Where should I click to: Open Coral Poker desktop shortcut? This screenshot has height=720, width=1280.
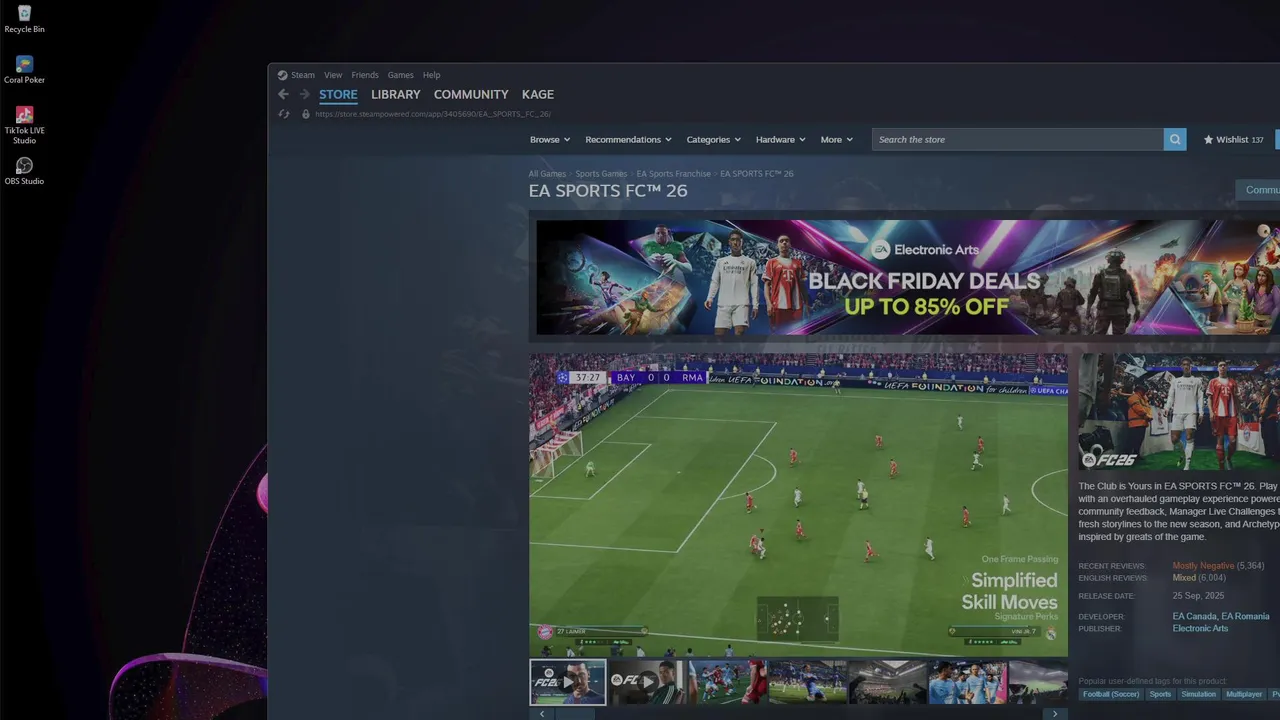click(x=24, y=70)
